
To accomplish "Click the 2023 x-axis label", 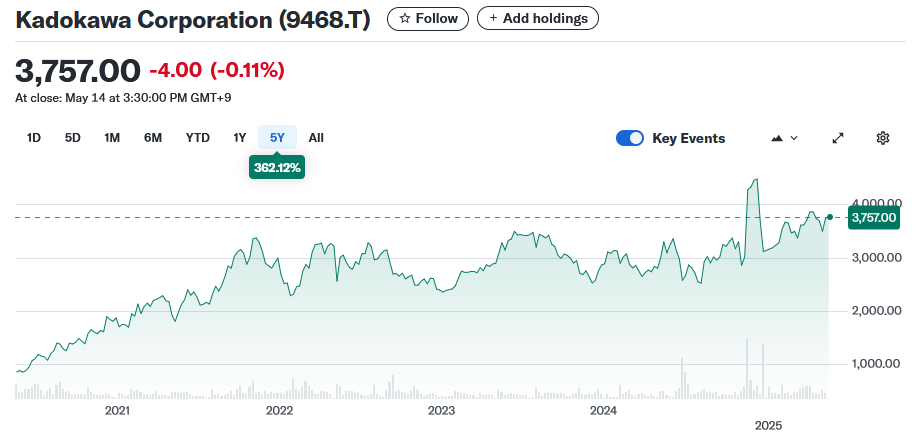I will (x=441, y=411).
